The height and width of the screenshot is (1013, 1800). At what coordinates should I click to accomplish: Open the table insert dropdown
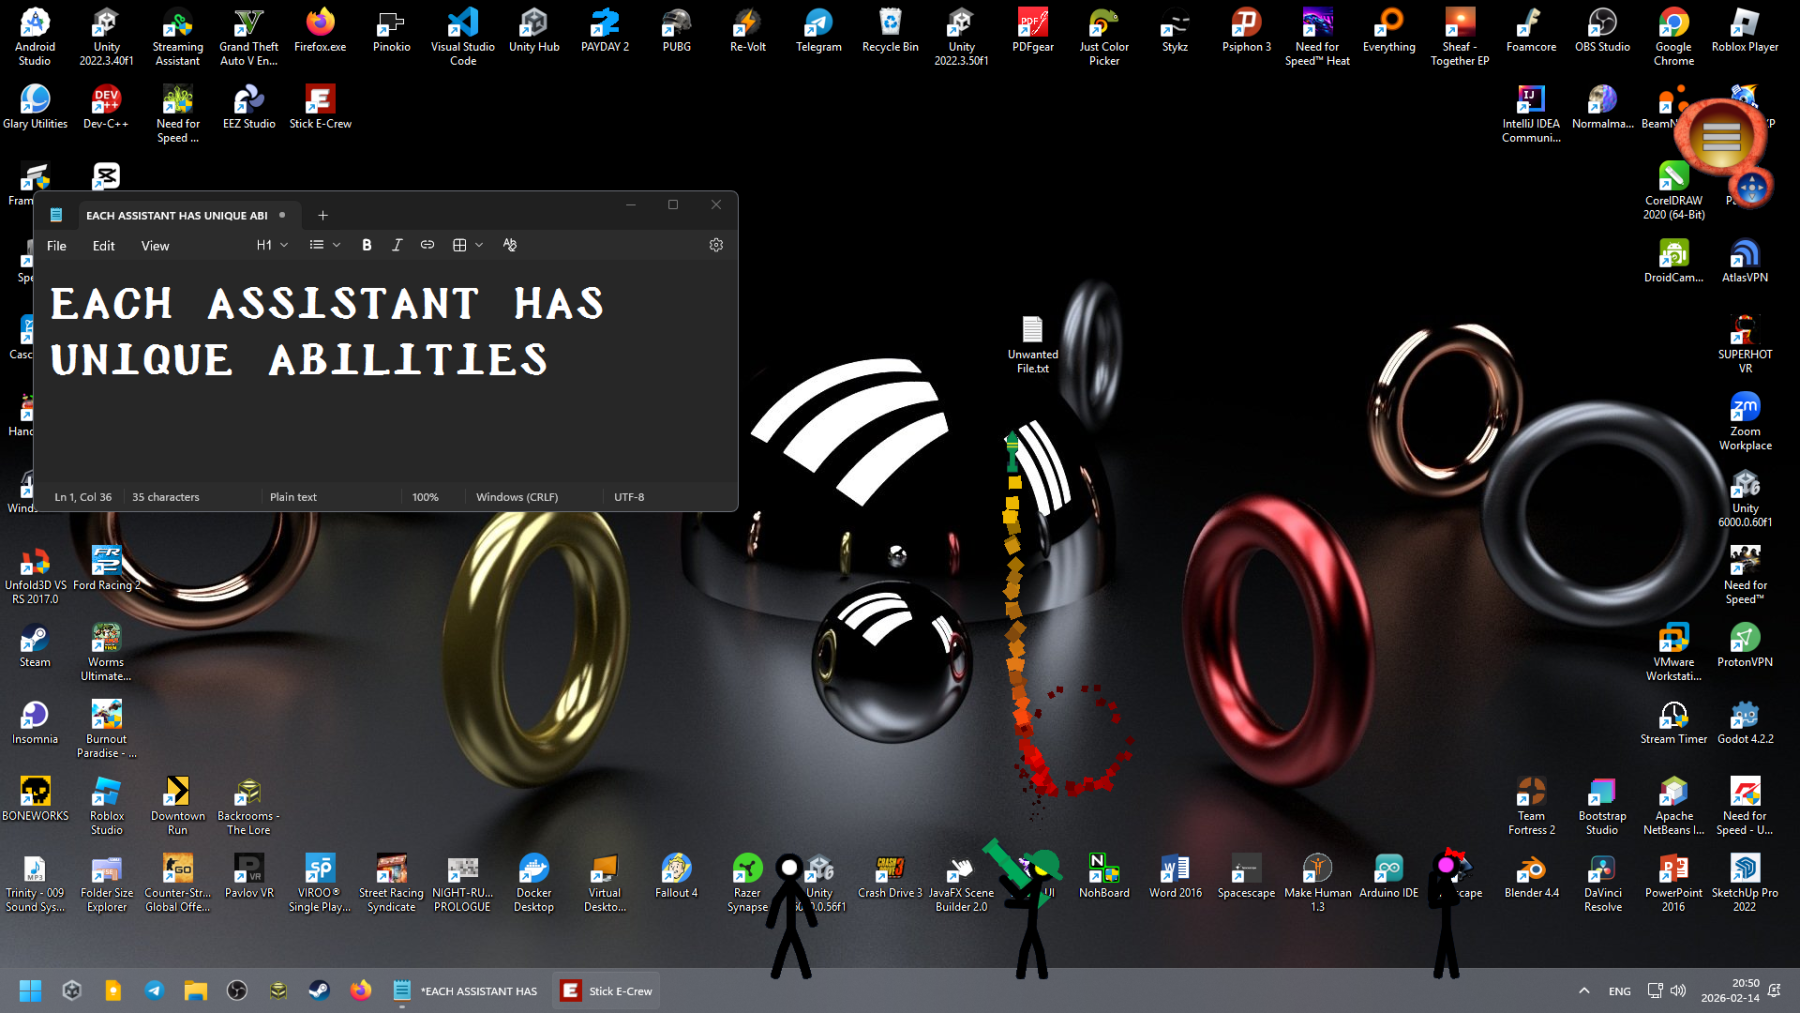[x=467, y=245]
